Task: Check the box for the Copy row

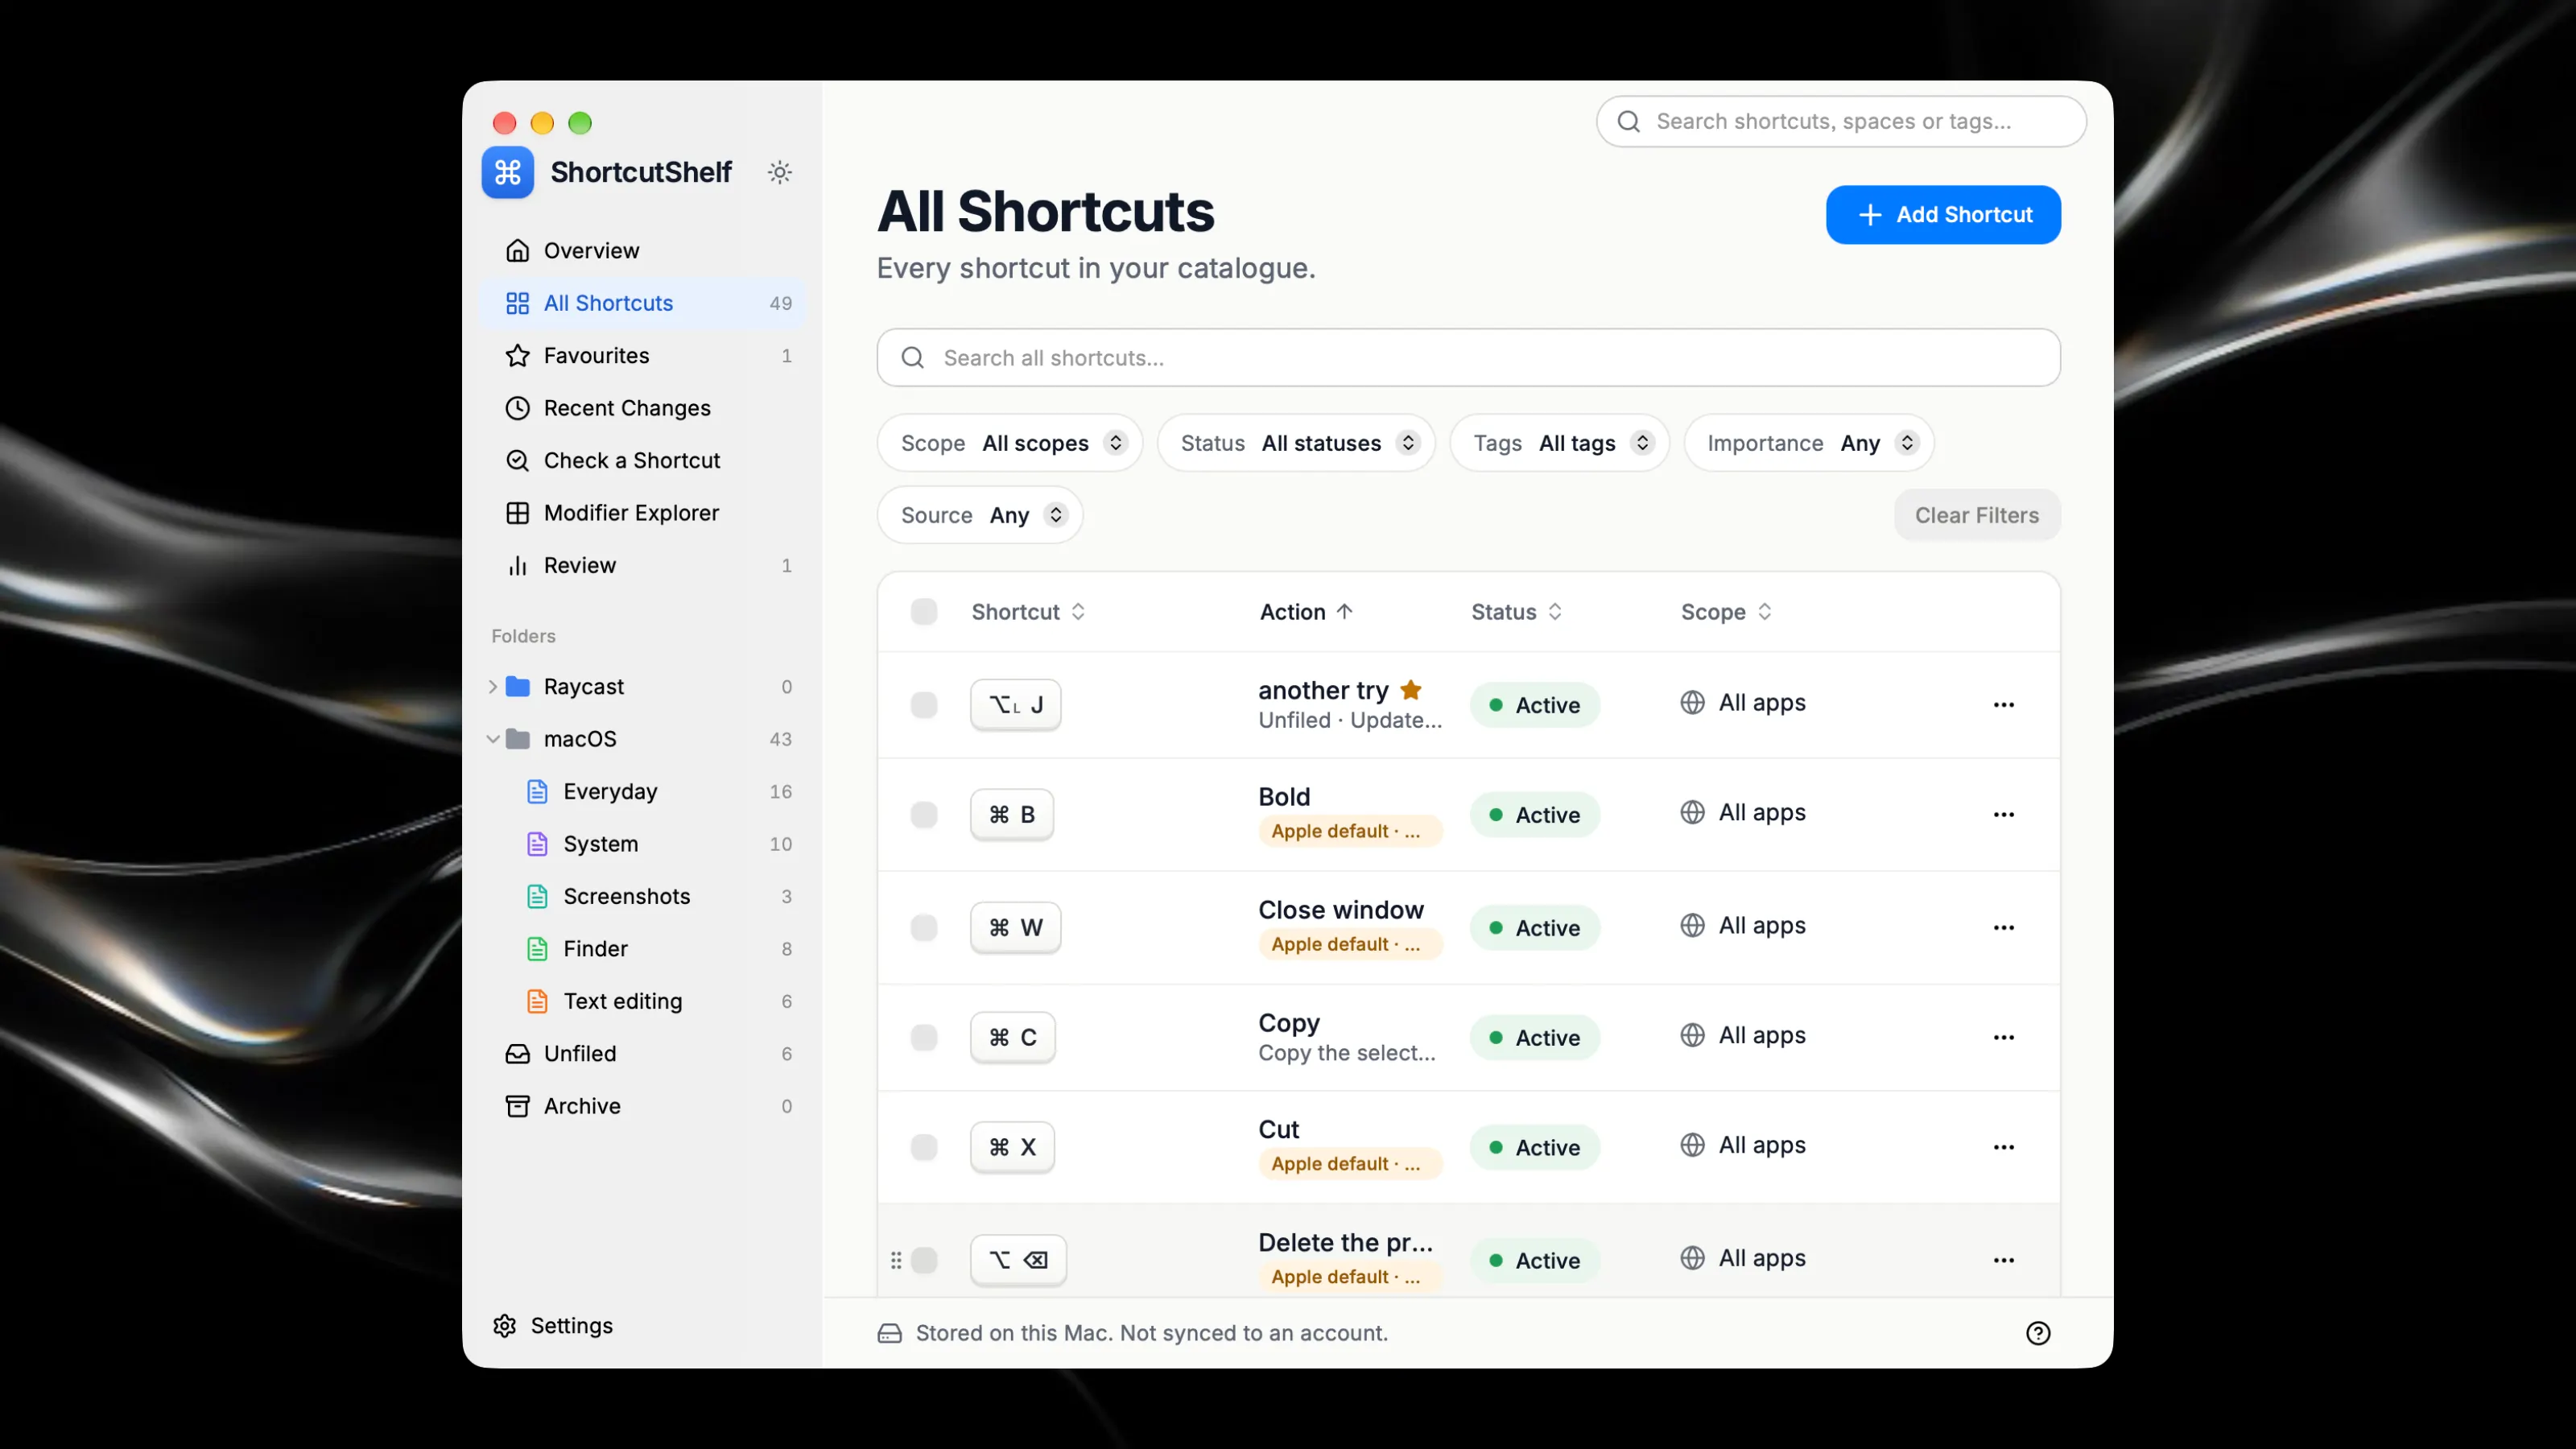Action: tap(923, 1037)
